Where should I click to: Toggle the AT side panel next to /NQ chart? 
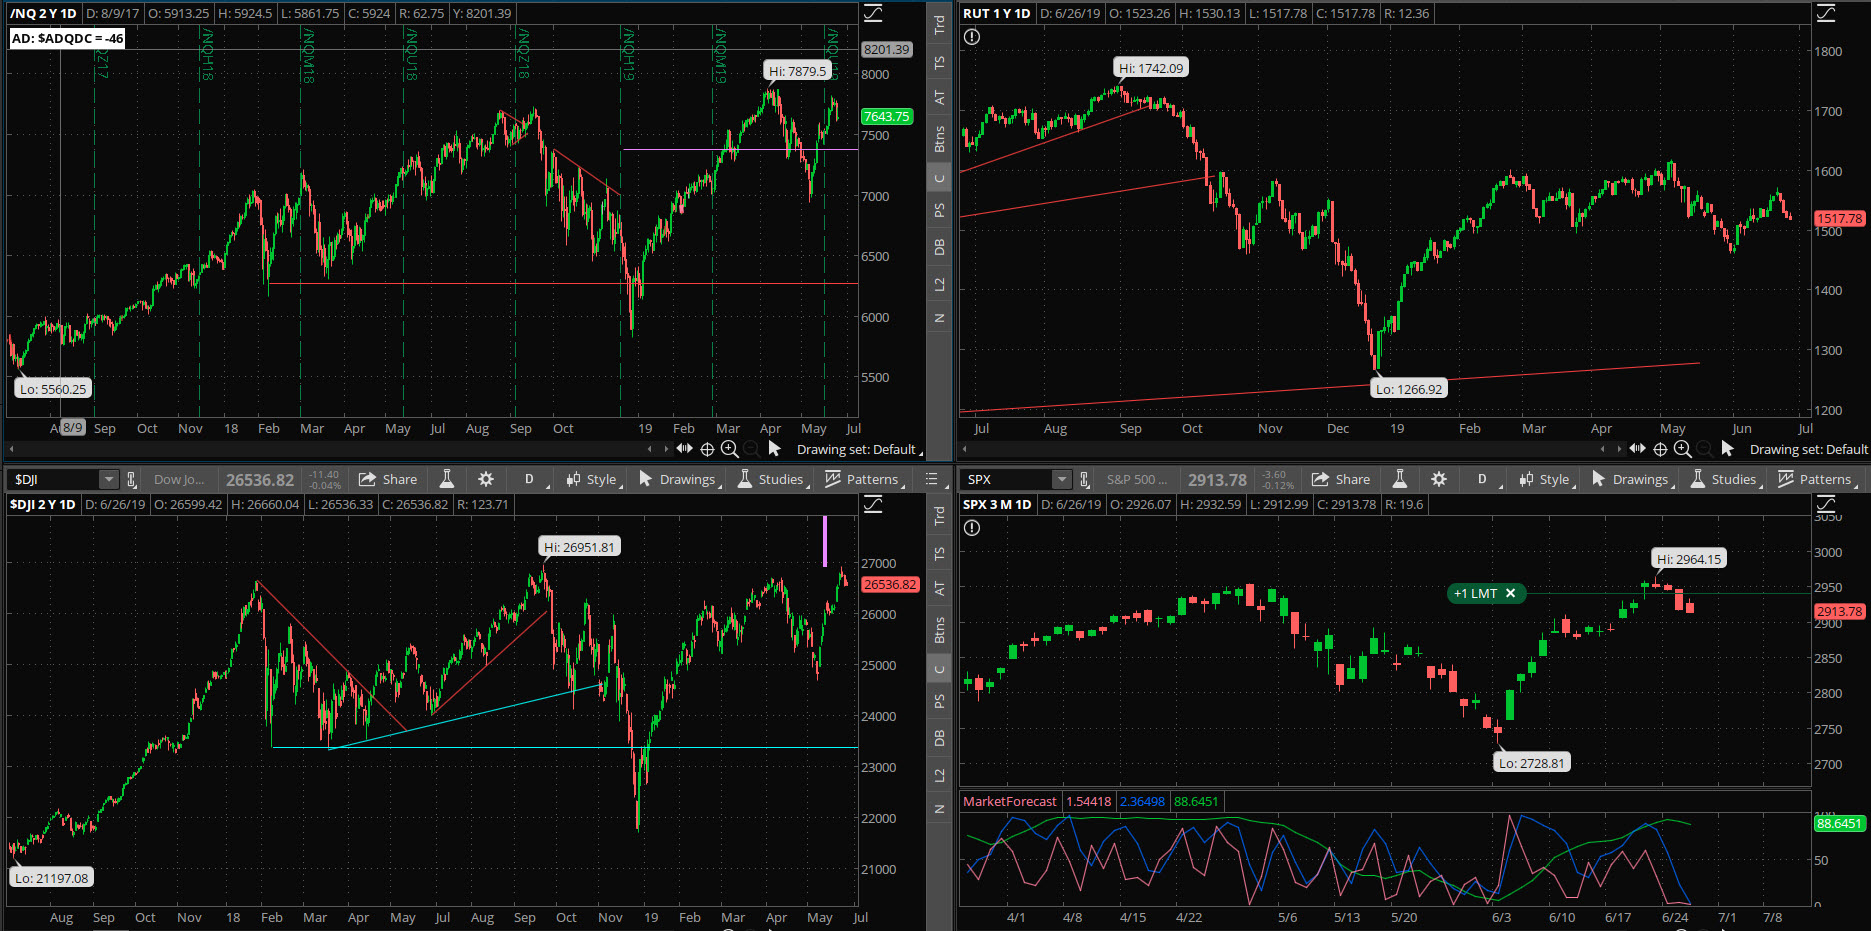point(939,98)
